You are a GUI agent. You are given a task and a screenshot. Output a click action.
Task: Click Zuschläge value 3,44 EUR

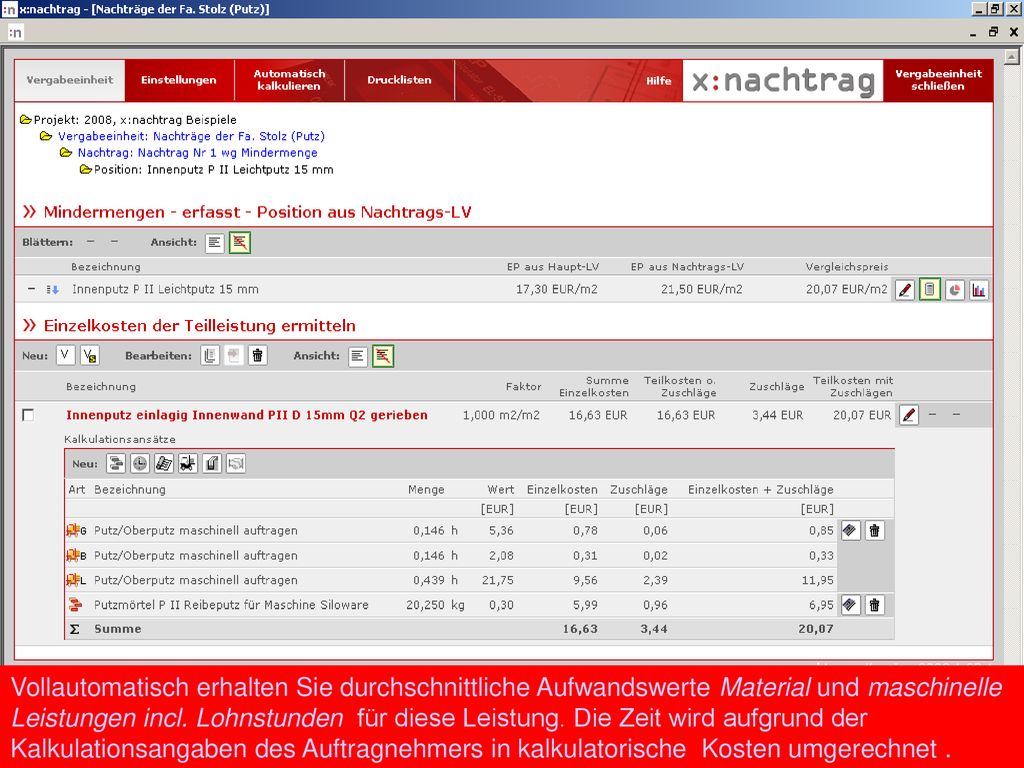pos(777,415)
